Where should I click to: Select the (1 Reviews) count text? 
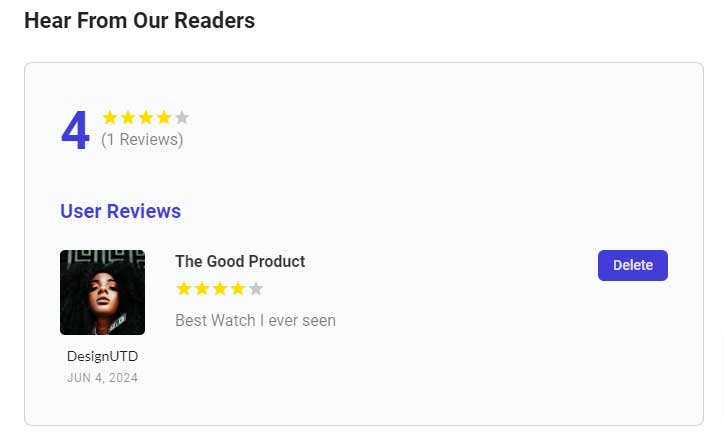coord(142,140)
